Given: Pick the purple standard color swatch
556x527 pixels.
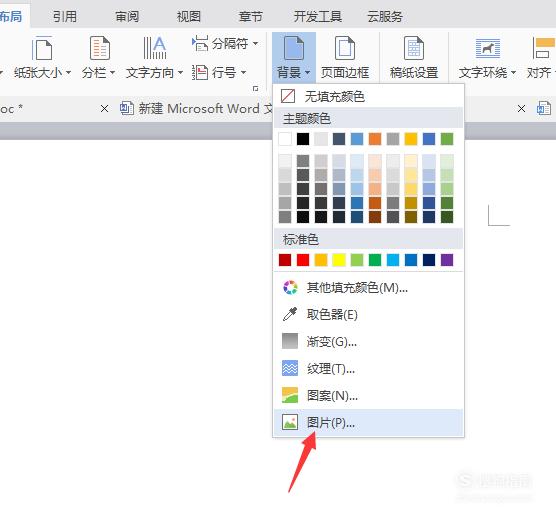Looking at the screenshot, I should [x=447, y=260].
